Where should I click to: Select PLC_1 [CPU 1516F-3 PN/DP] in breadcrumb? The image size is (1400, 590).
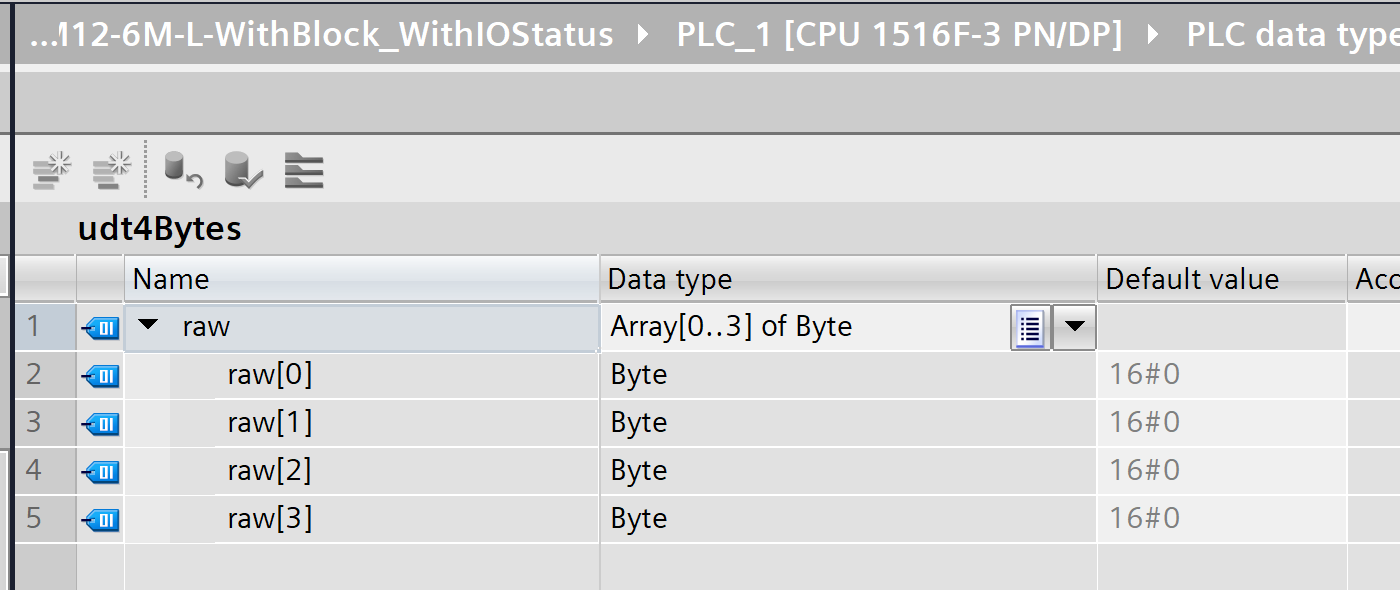[x=898, y=36]
